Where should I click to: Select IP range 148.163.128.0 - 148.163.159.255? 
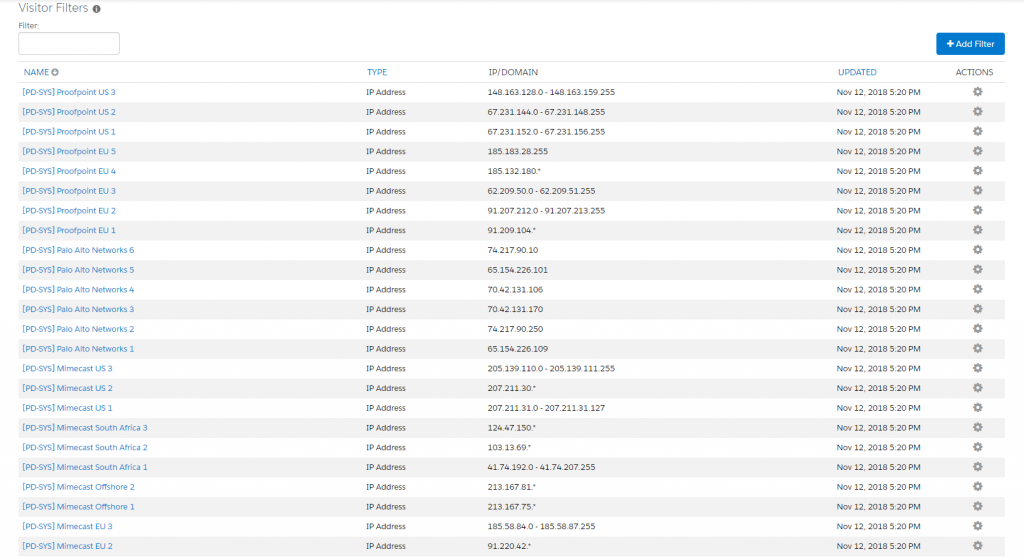(551, 92)
